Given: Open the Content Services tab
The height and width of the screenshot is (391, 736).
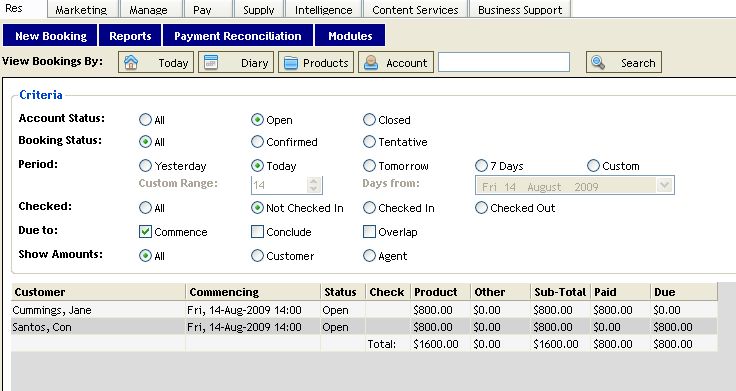Looking at the screenshot, I should [x=415, y=9].
